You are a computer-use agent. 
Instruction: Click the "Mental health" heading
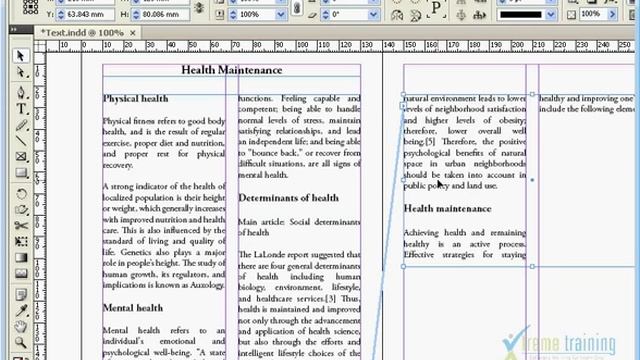tap(133, 308)
